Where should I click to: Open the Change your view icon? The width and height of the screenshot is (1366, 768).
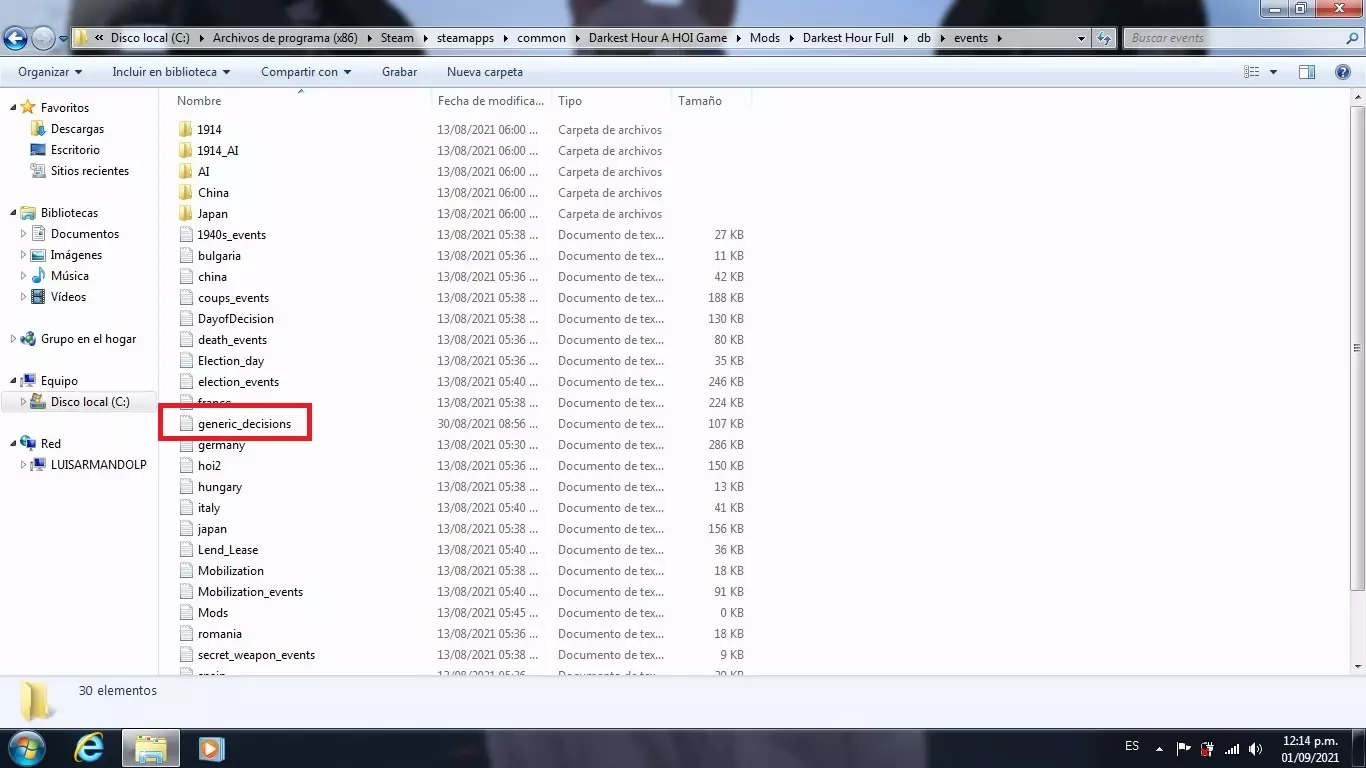coord(1252,72)
